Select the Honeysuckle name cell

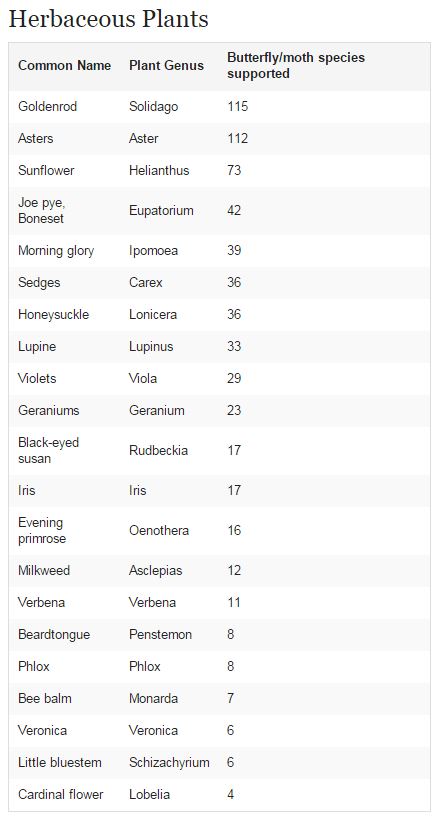tap(53, 314)
